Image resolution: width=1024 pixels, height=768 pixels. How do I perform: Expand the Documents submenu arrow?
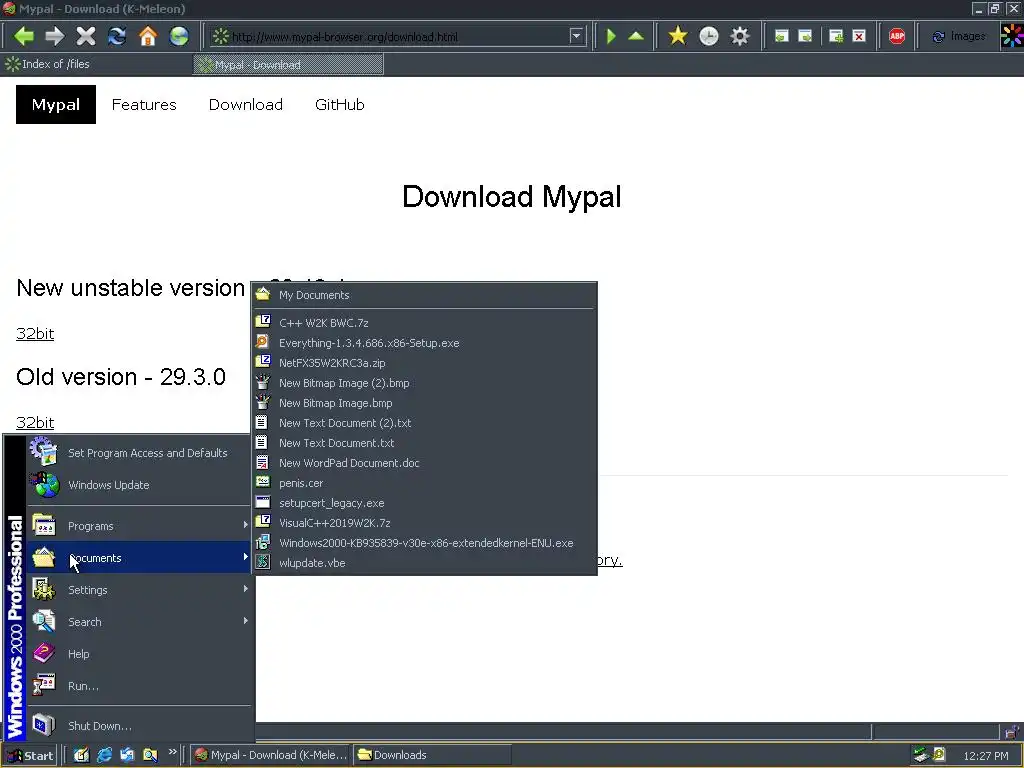(246, 557)
